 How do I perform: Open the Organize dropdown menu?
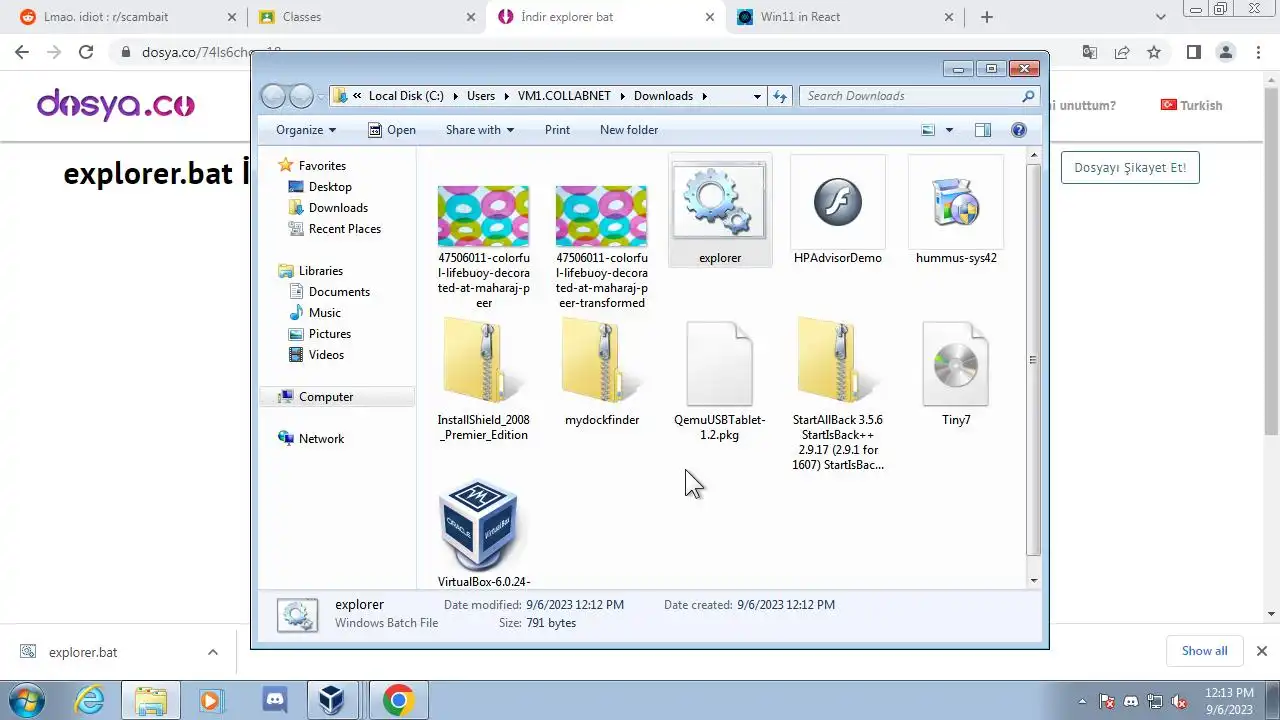point(306,130)
